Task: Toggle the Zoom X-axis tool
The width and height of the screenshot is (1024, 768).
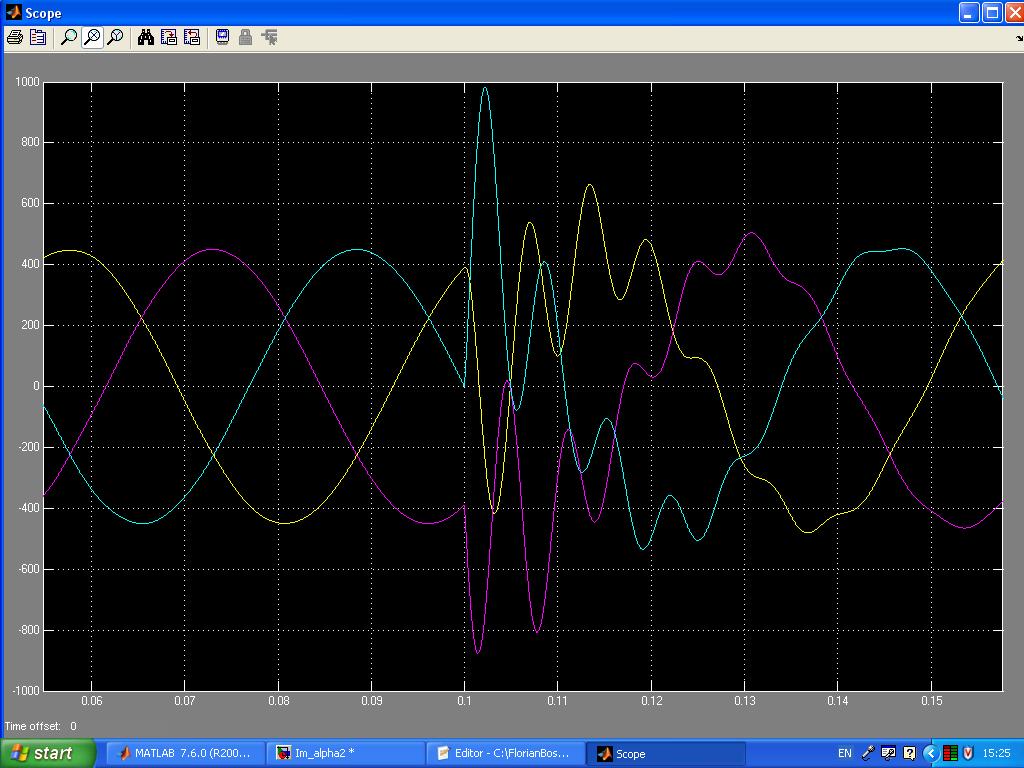Action: click(x=92, y=37)
